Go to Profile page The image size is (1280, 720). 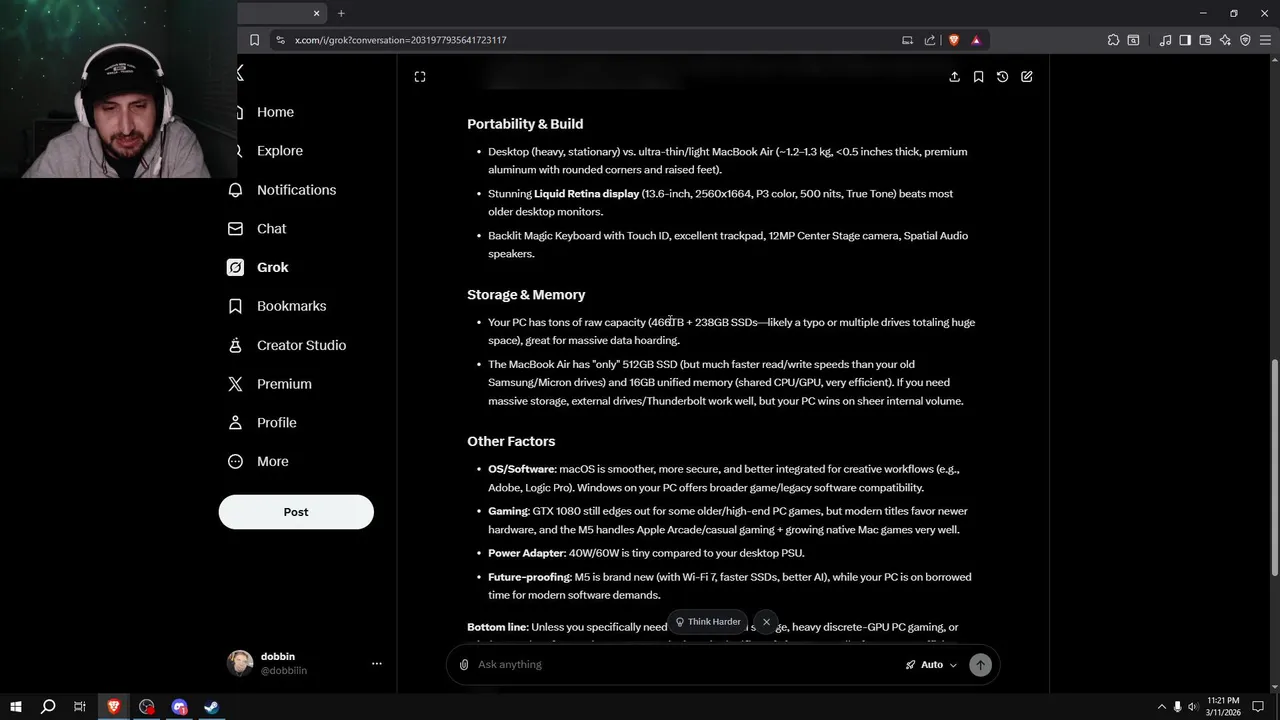(276, 423)
